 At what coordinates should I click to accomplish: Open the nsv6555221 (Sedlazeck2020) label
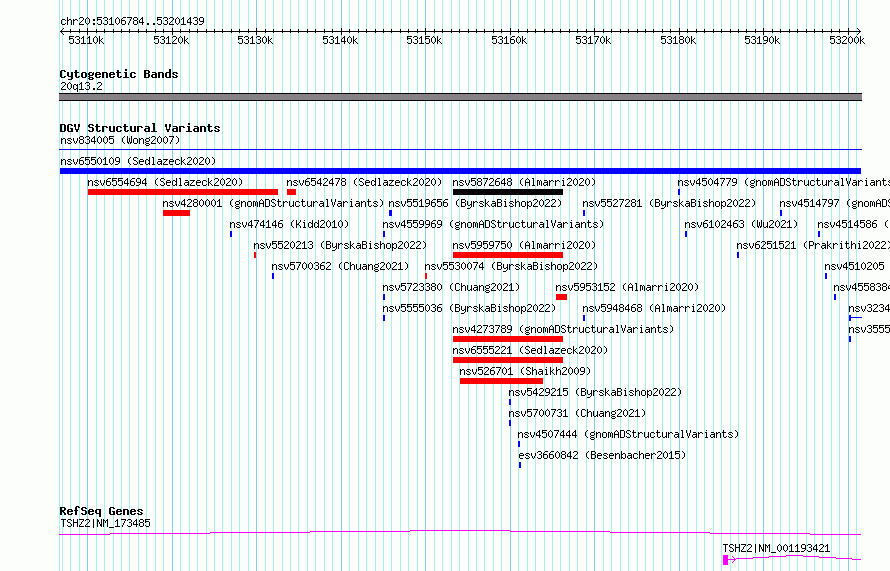[x=530, y=350]
